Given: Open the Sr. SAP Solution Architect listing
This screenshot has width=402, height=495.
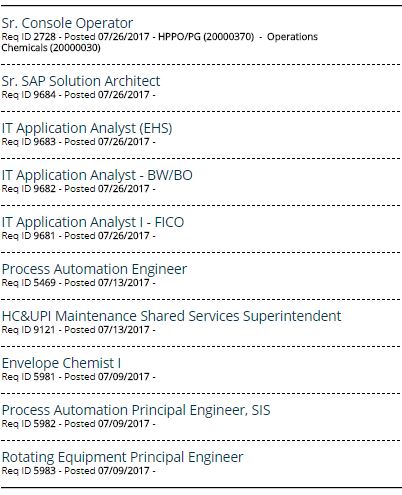Looking at the screenshot, I should [81, 81].
